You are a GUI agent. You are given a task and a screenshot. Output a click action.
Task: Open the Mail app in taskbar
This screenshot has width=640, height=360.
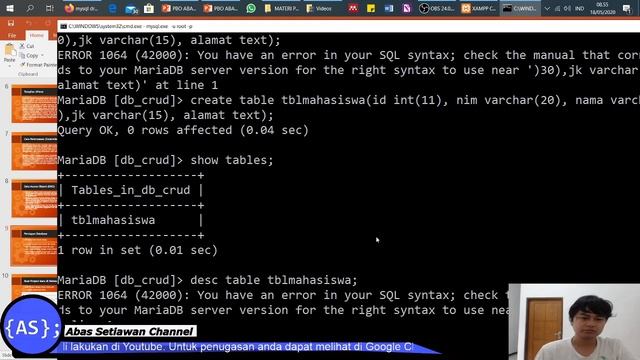131,8
